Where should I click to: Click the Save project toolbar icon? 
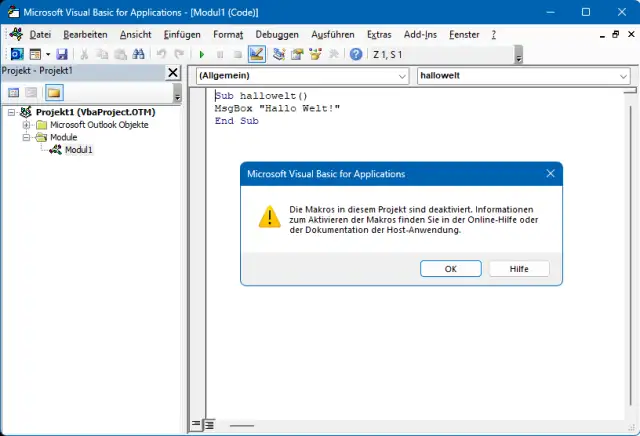pos(62,54)
